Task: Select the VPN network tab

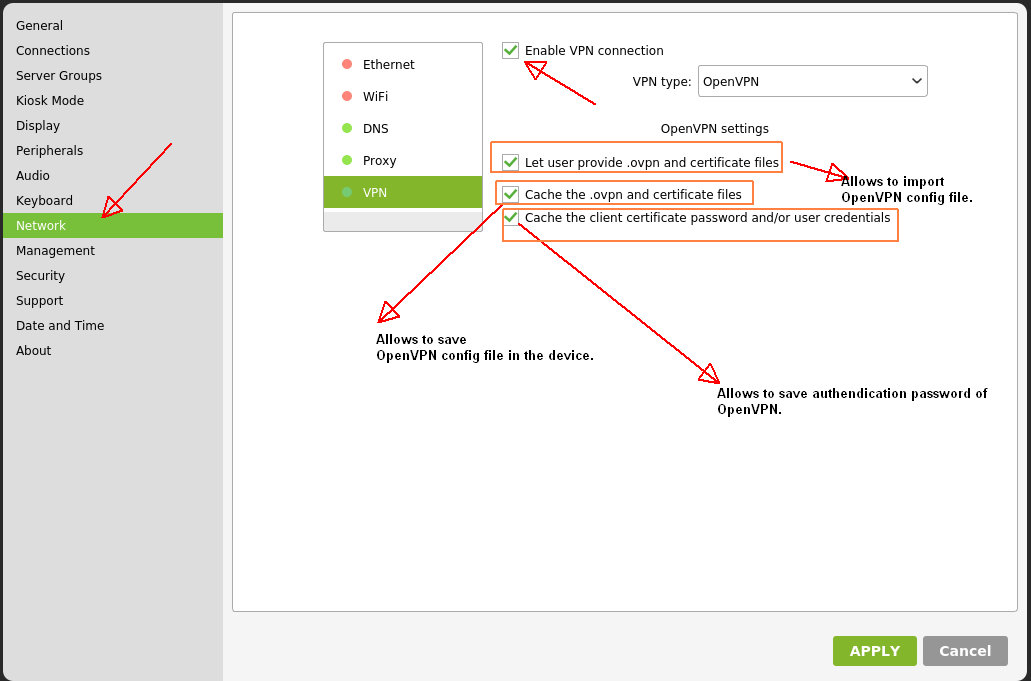Action: 403,192
